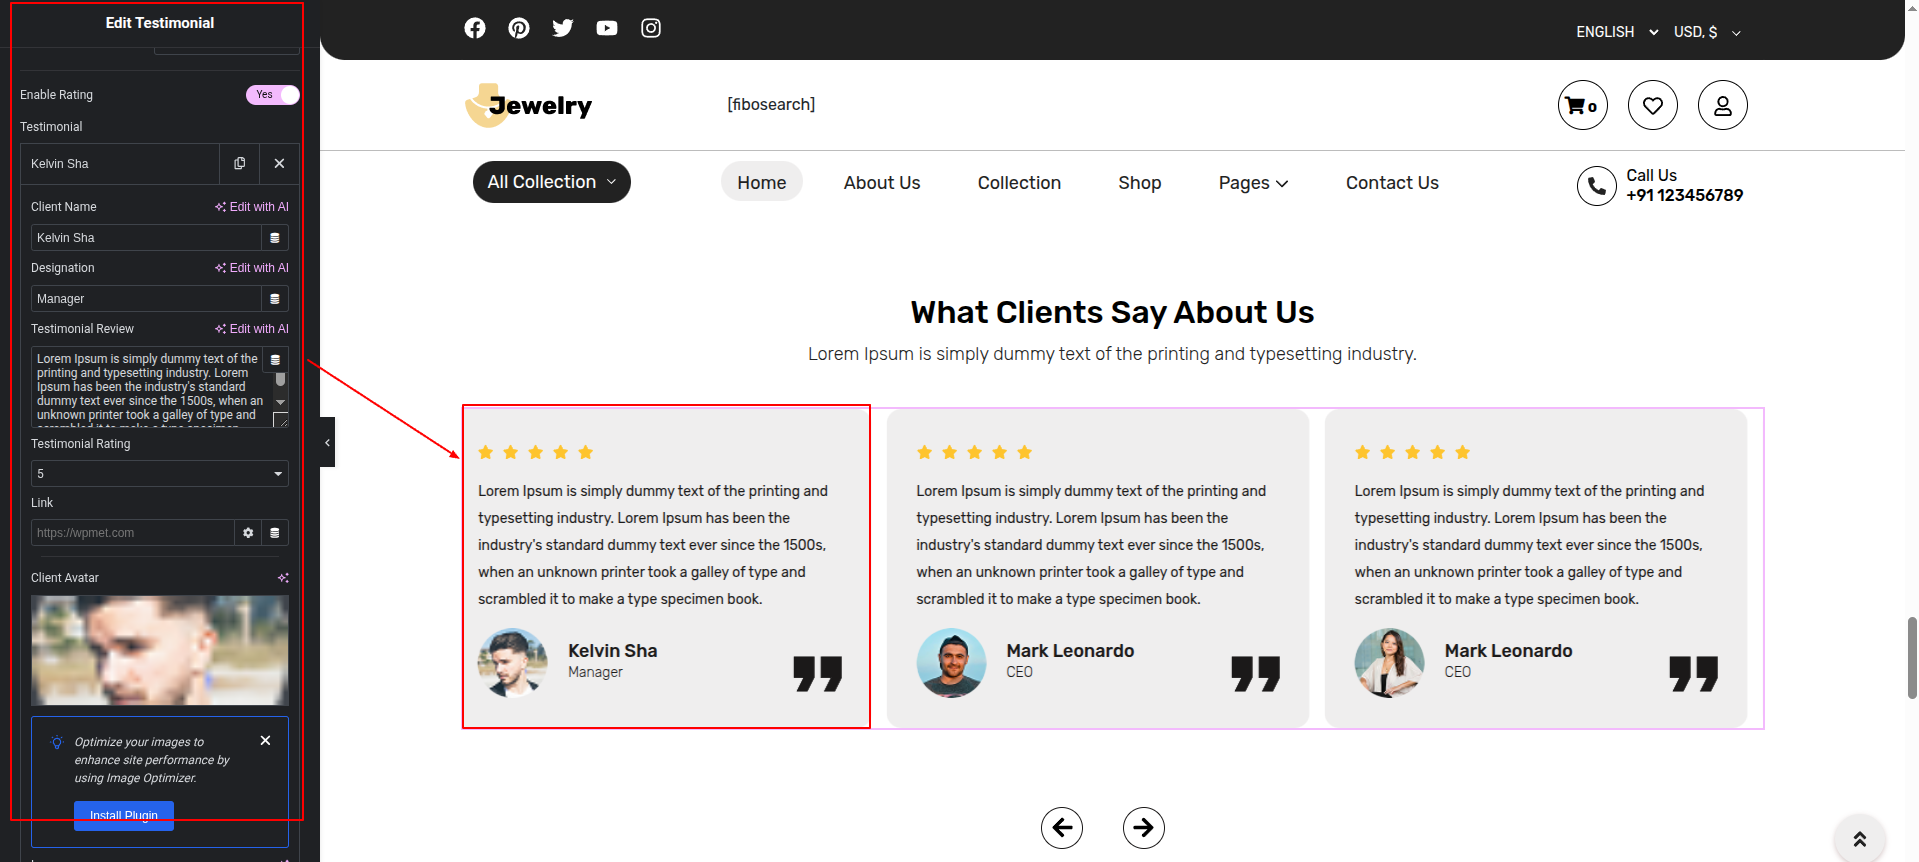Collapse the Elementor editor panel
This screenshot has height=862, width=1919.
(x=327, y=442)
